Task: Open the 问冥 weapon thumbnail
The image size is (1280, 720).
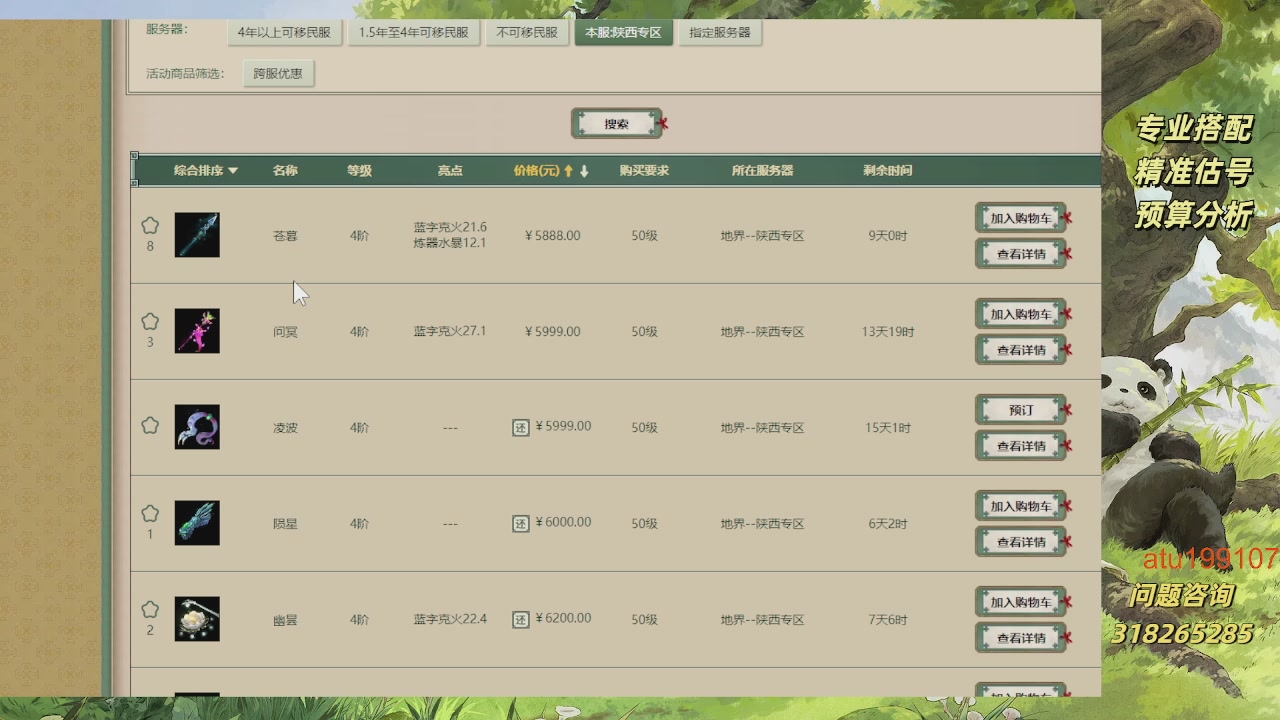Action: pos(197,331)
